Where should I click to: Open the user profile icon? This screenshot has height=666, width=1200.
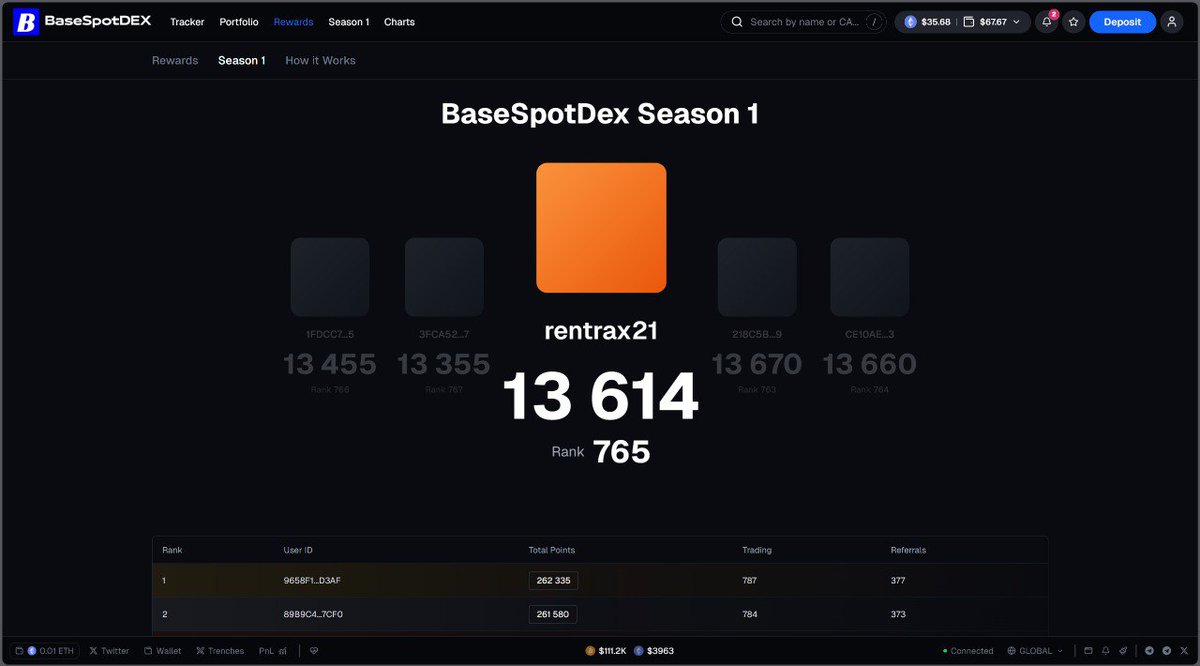click(x=1171, y=22)
